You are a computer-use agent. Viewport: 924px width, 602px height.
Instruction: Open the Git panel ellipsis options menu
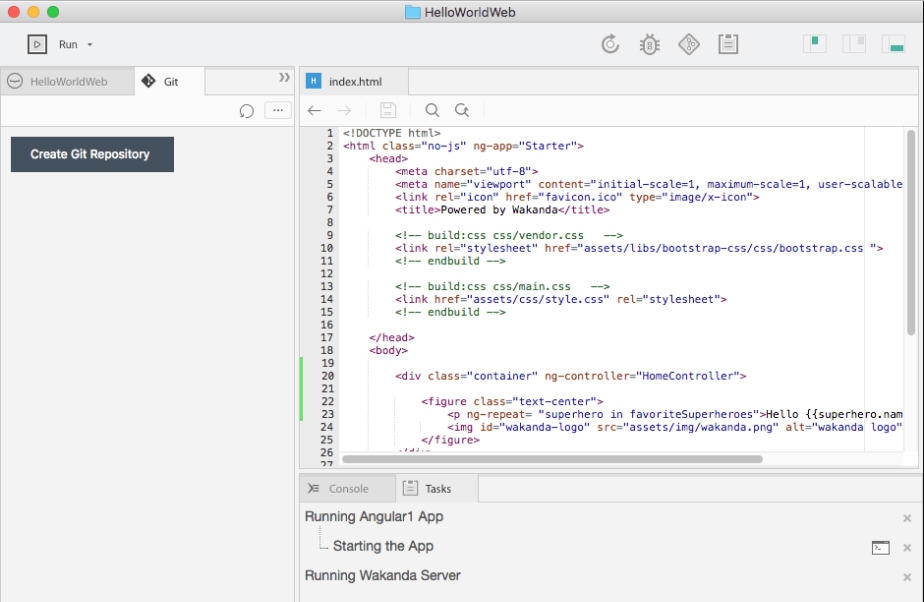[277, 110]
